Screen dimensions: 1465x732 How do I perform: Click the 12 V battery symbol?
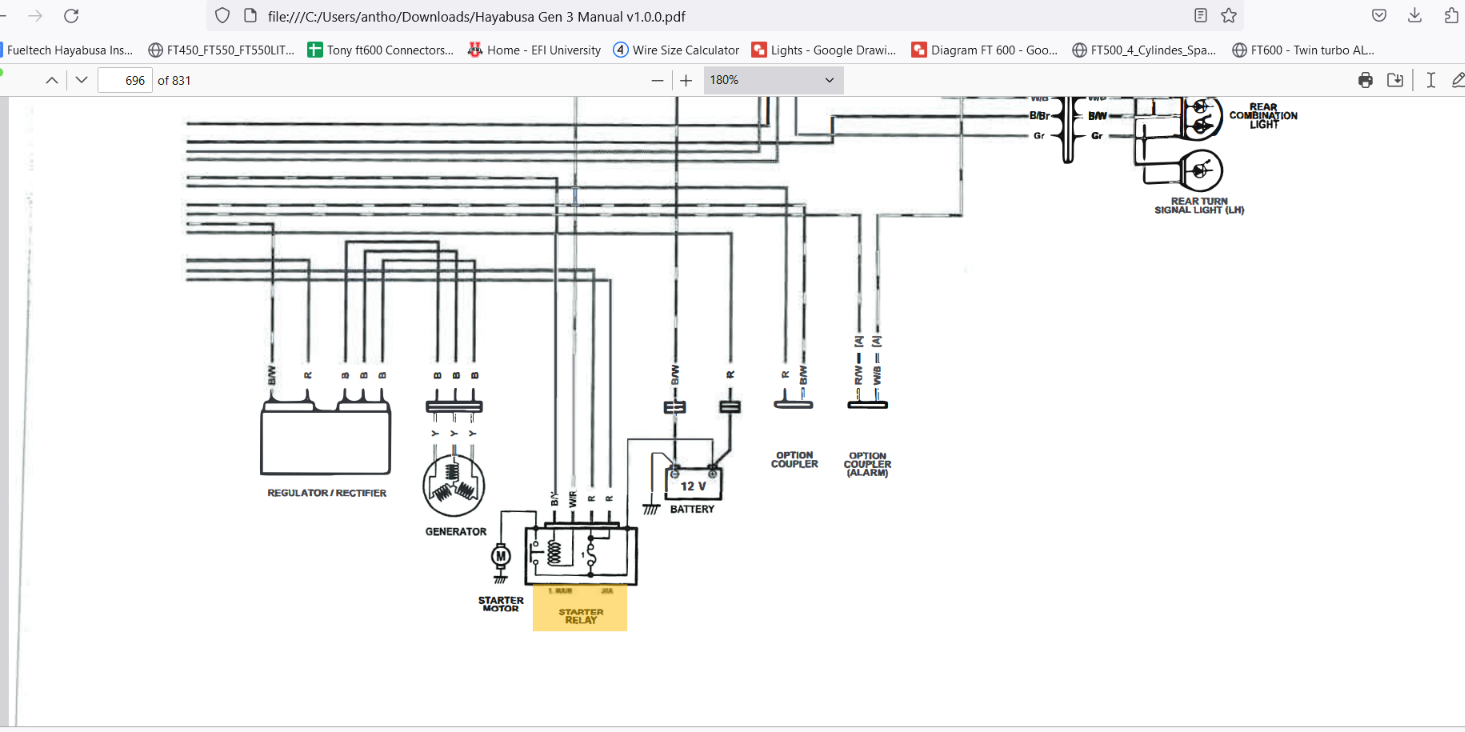click(x=694, y=482)
